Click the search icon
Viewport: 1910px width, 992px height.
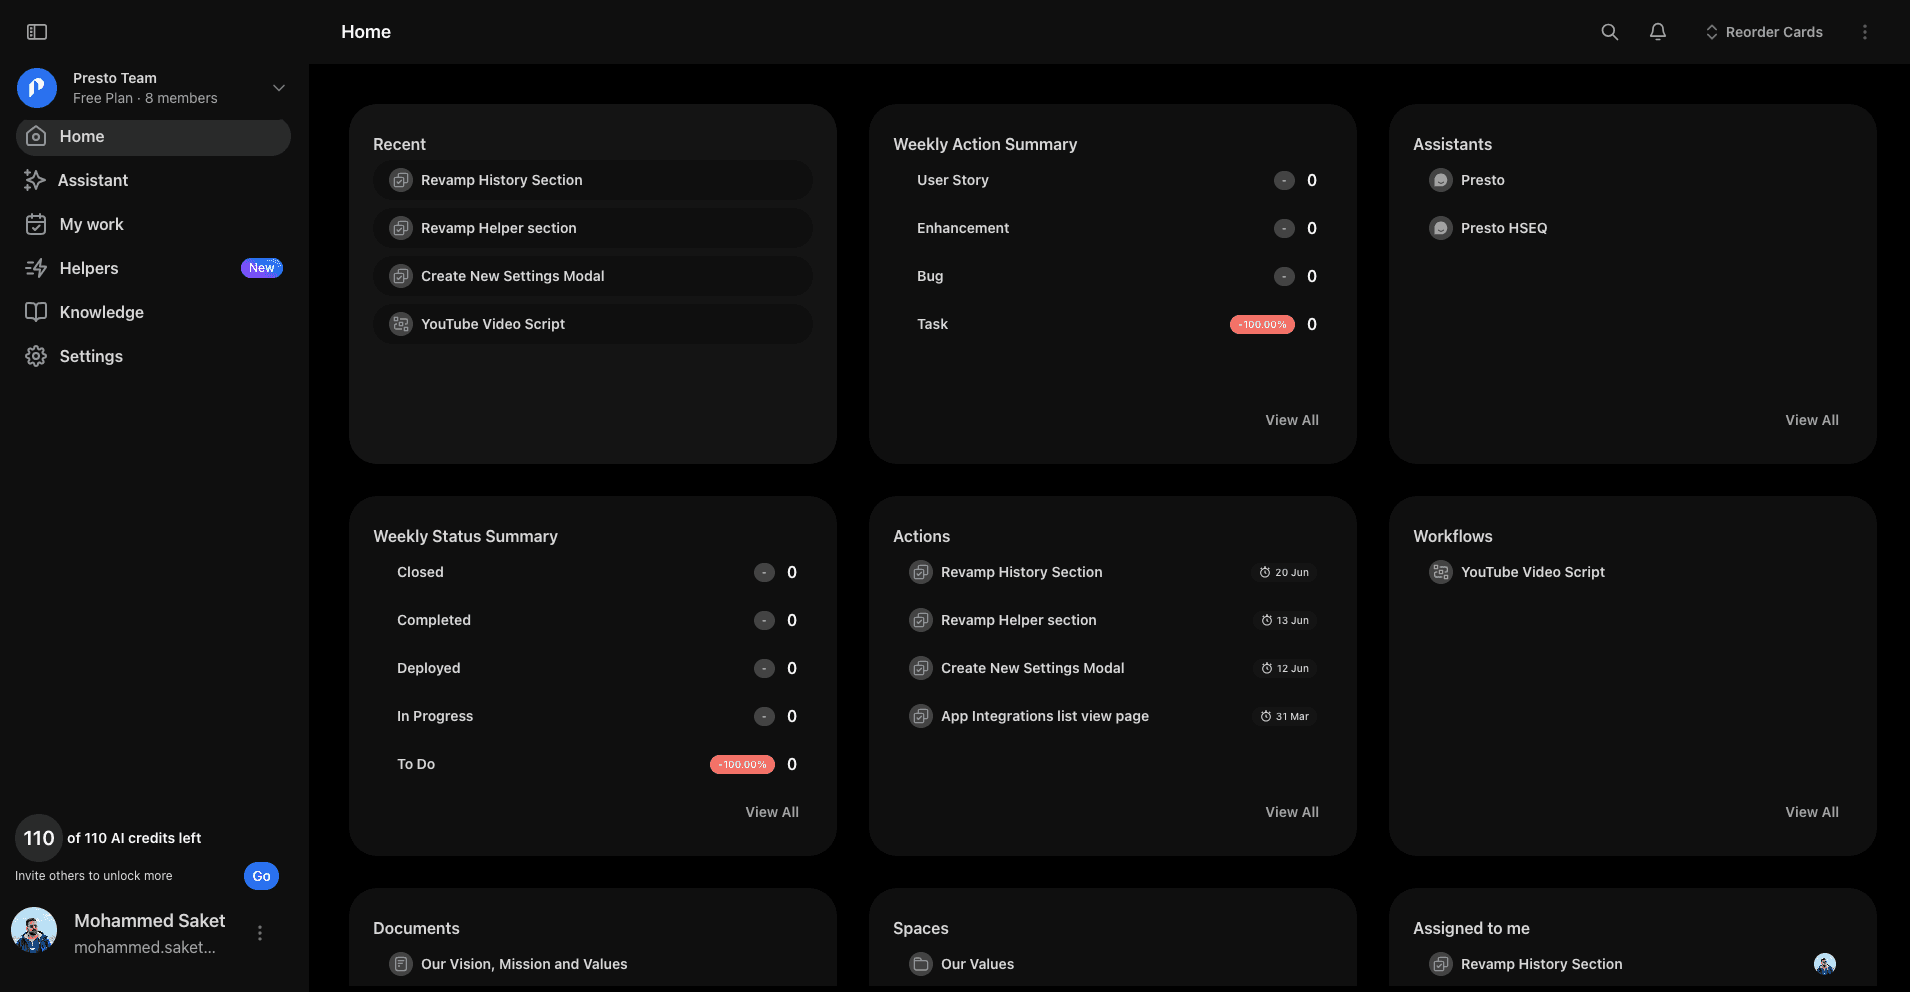point(1608,31)
